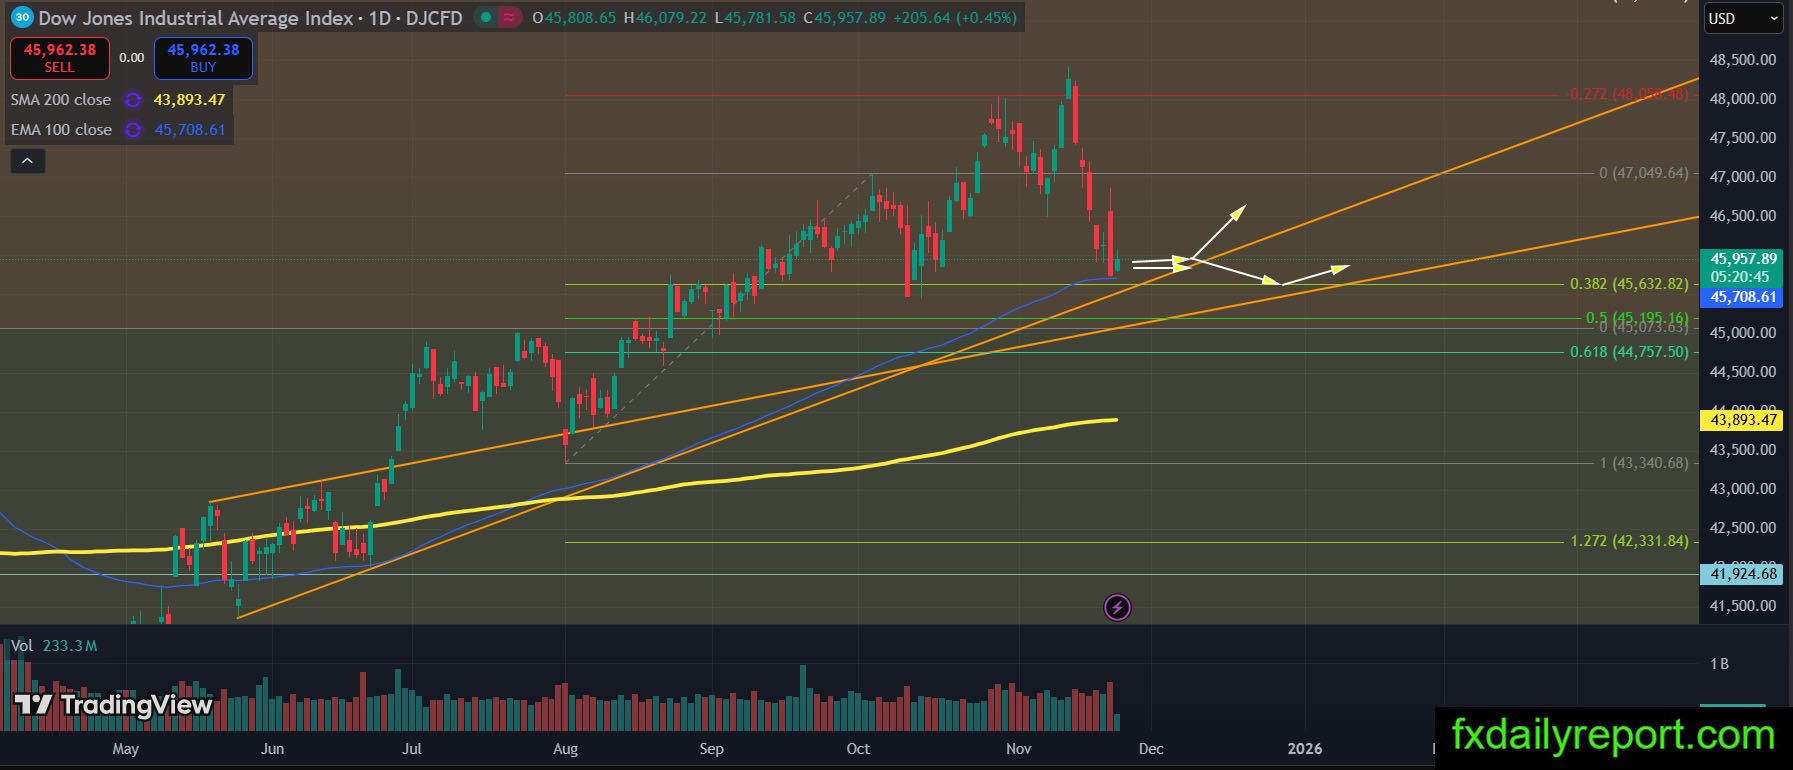Click the Nov label on the time axis
The width and height of the screenshot is (1793, 770).
tap(1018, 749)
